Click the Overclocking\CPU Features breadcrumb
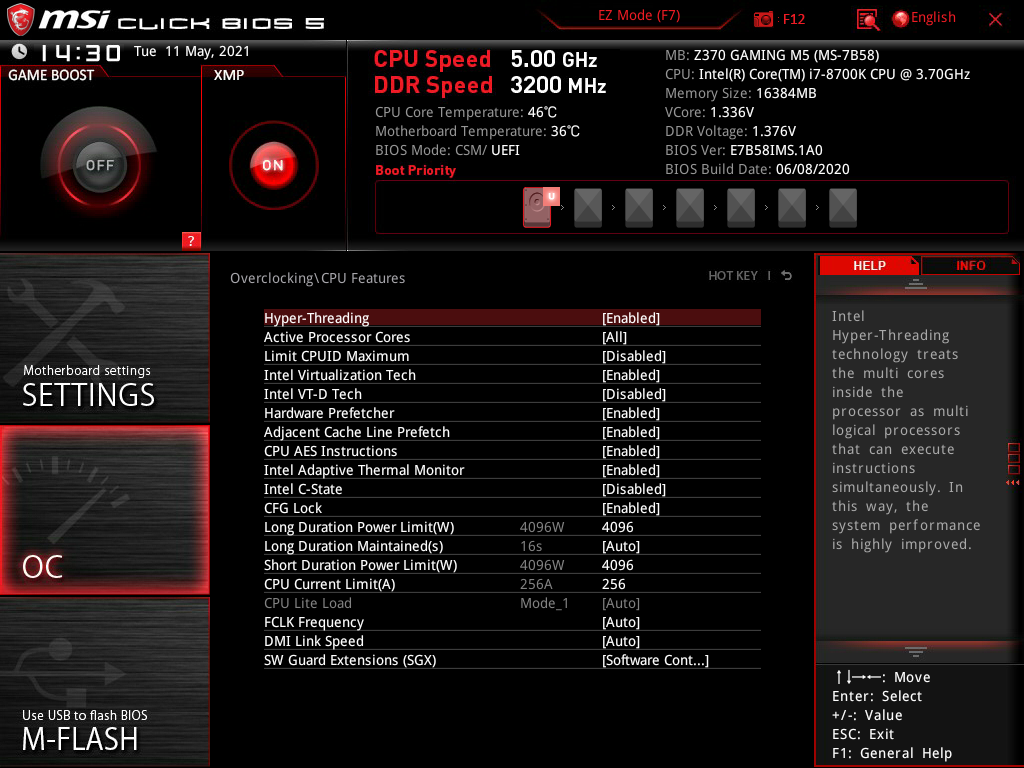Image resolution: width=1024 pixels, height=768 pixels. click(x=317, y=278)
